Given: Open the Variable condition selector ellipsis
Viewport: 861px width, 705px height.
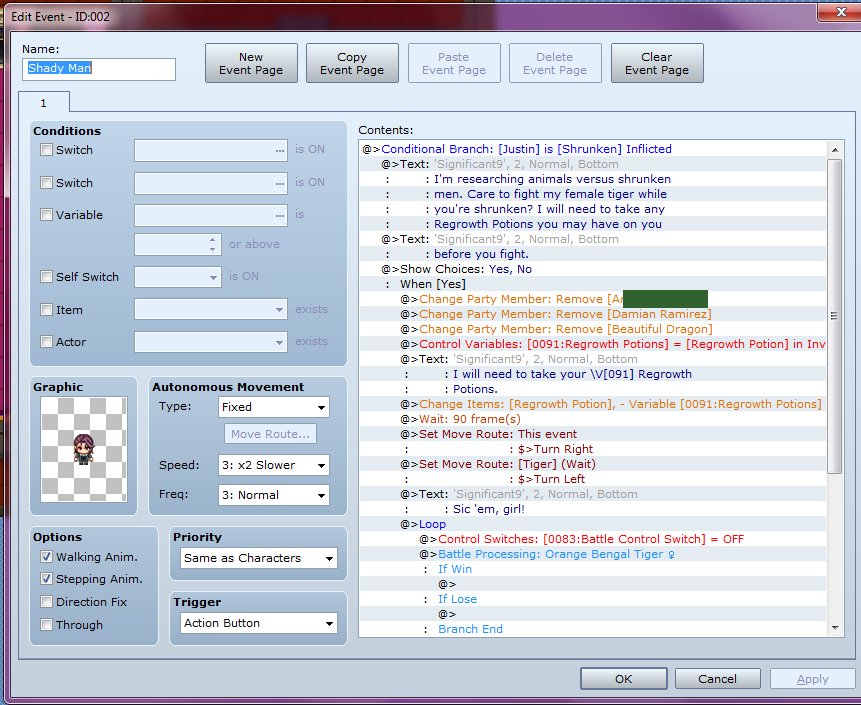Looking at the screenshot, I should (280, 216).
